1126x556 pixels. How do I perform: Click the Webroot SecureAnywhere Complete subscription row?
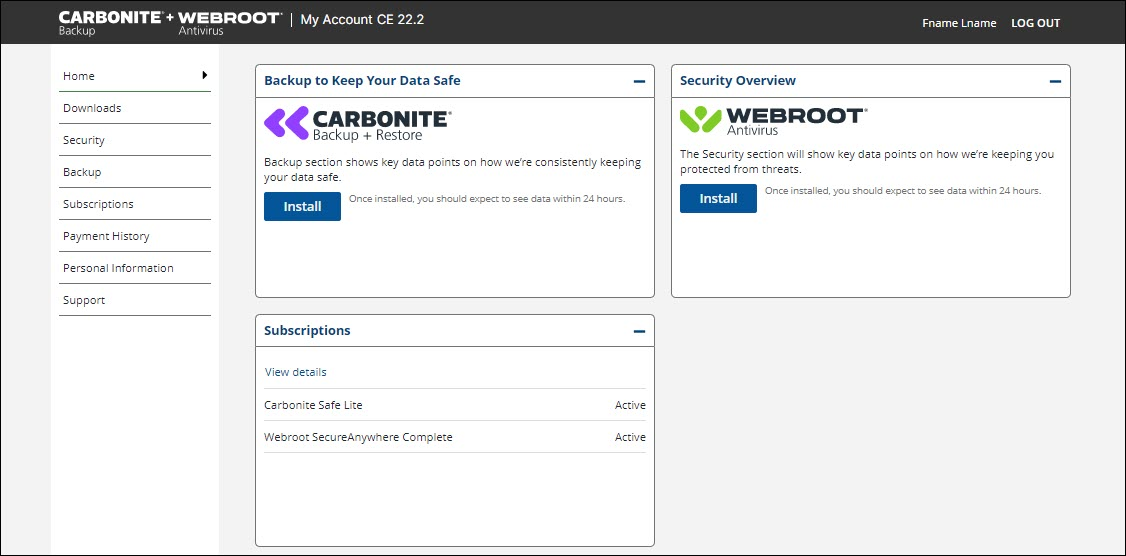coord(455,437)
